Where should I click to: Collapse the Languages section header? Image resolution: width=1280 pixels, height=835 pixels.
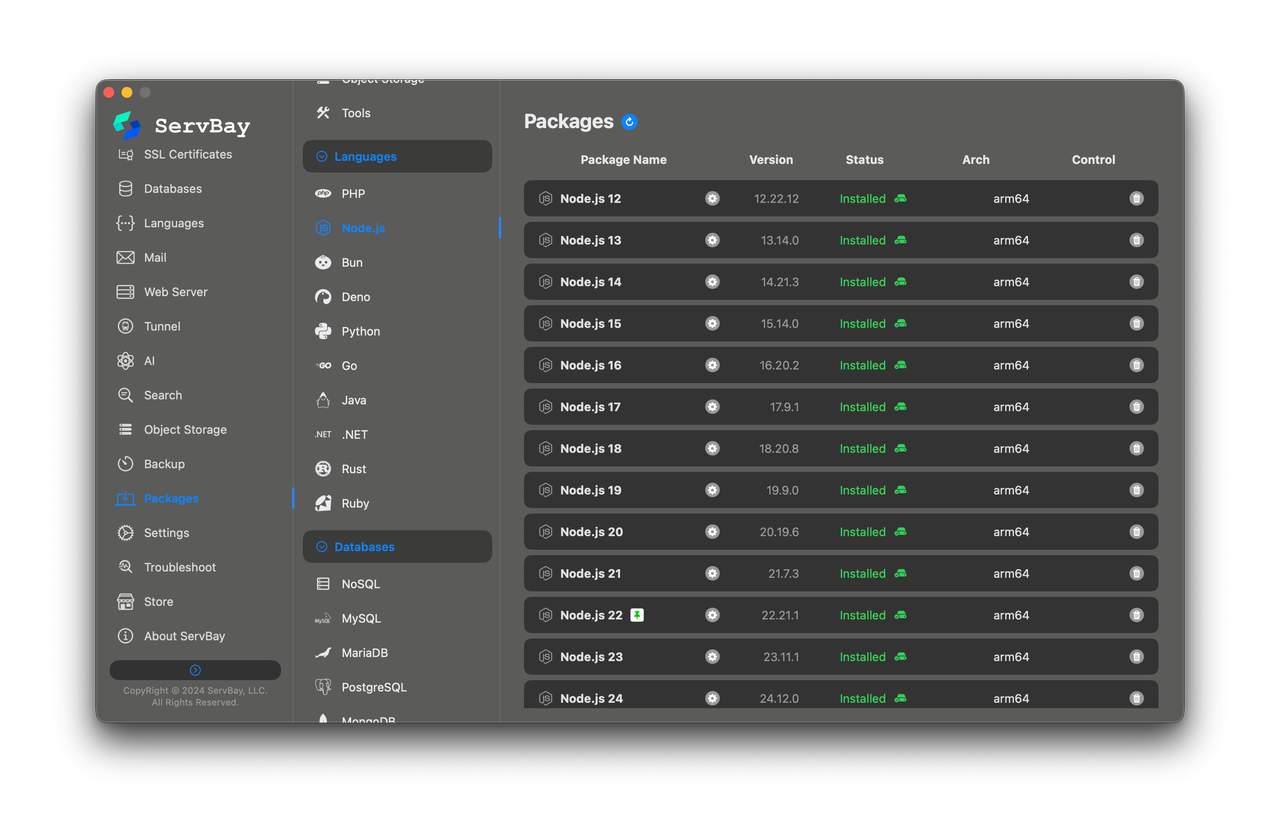(397, 156)
